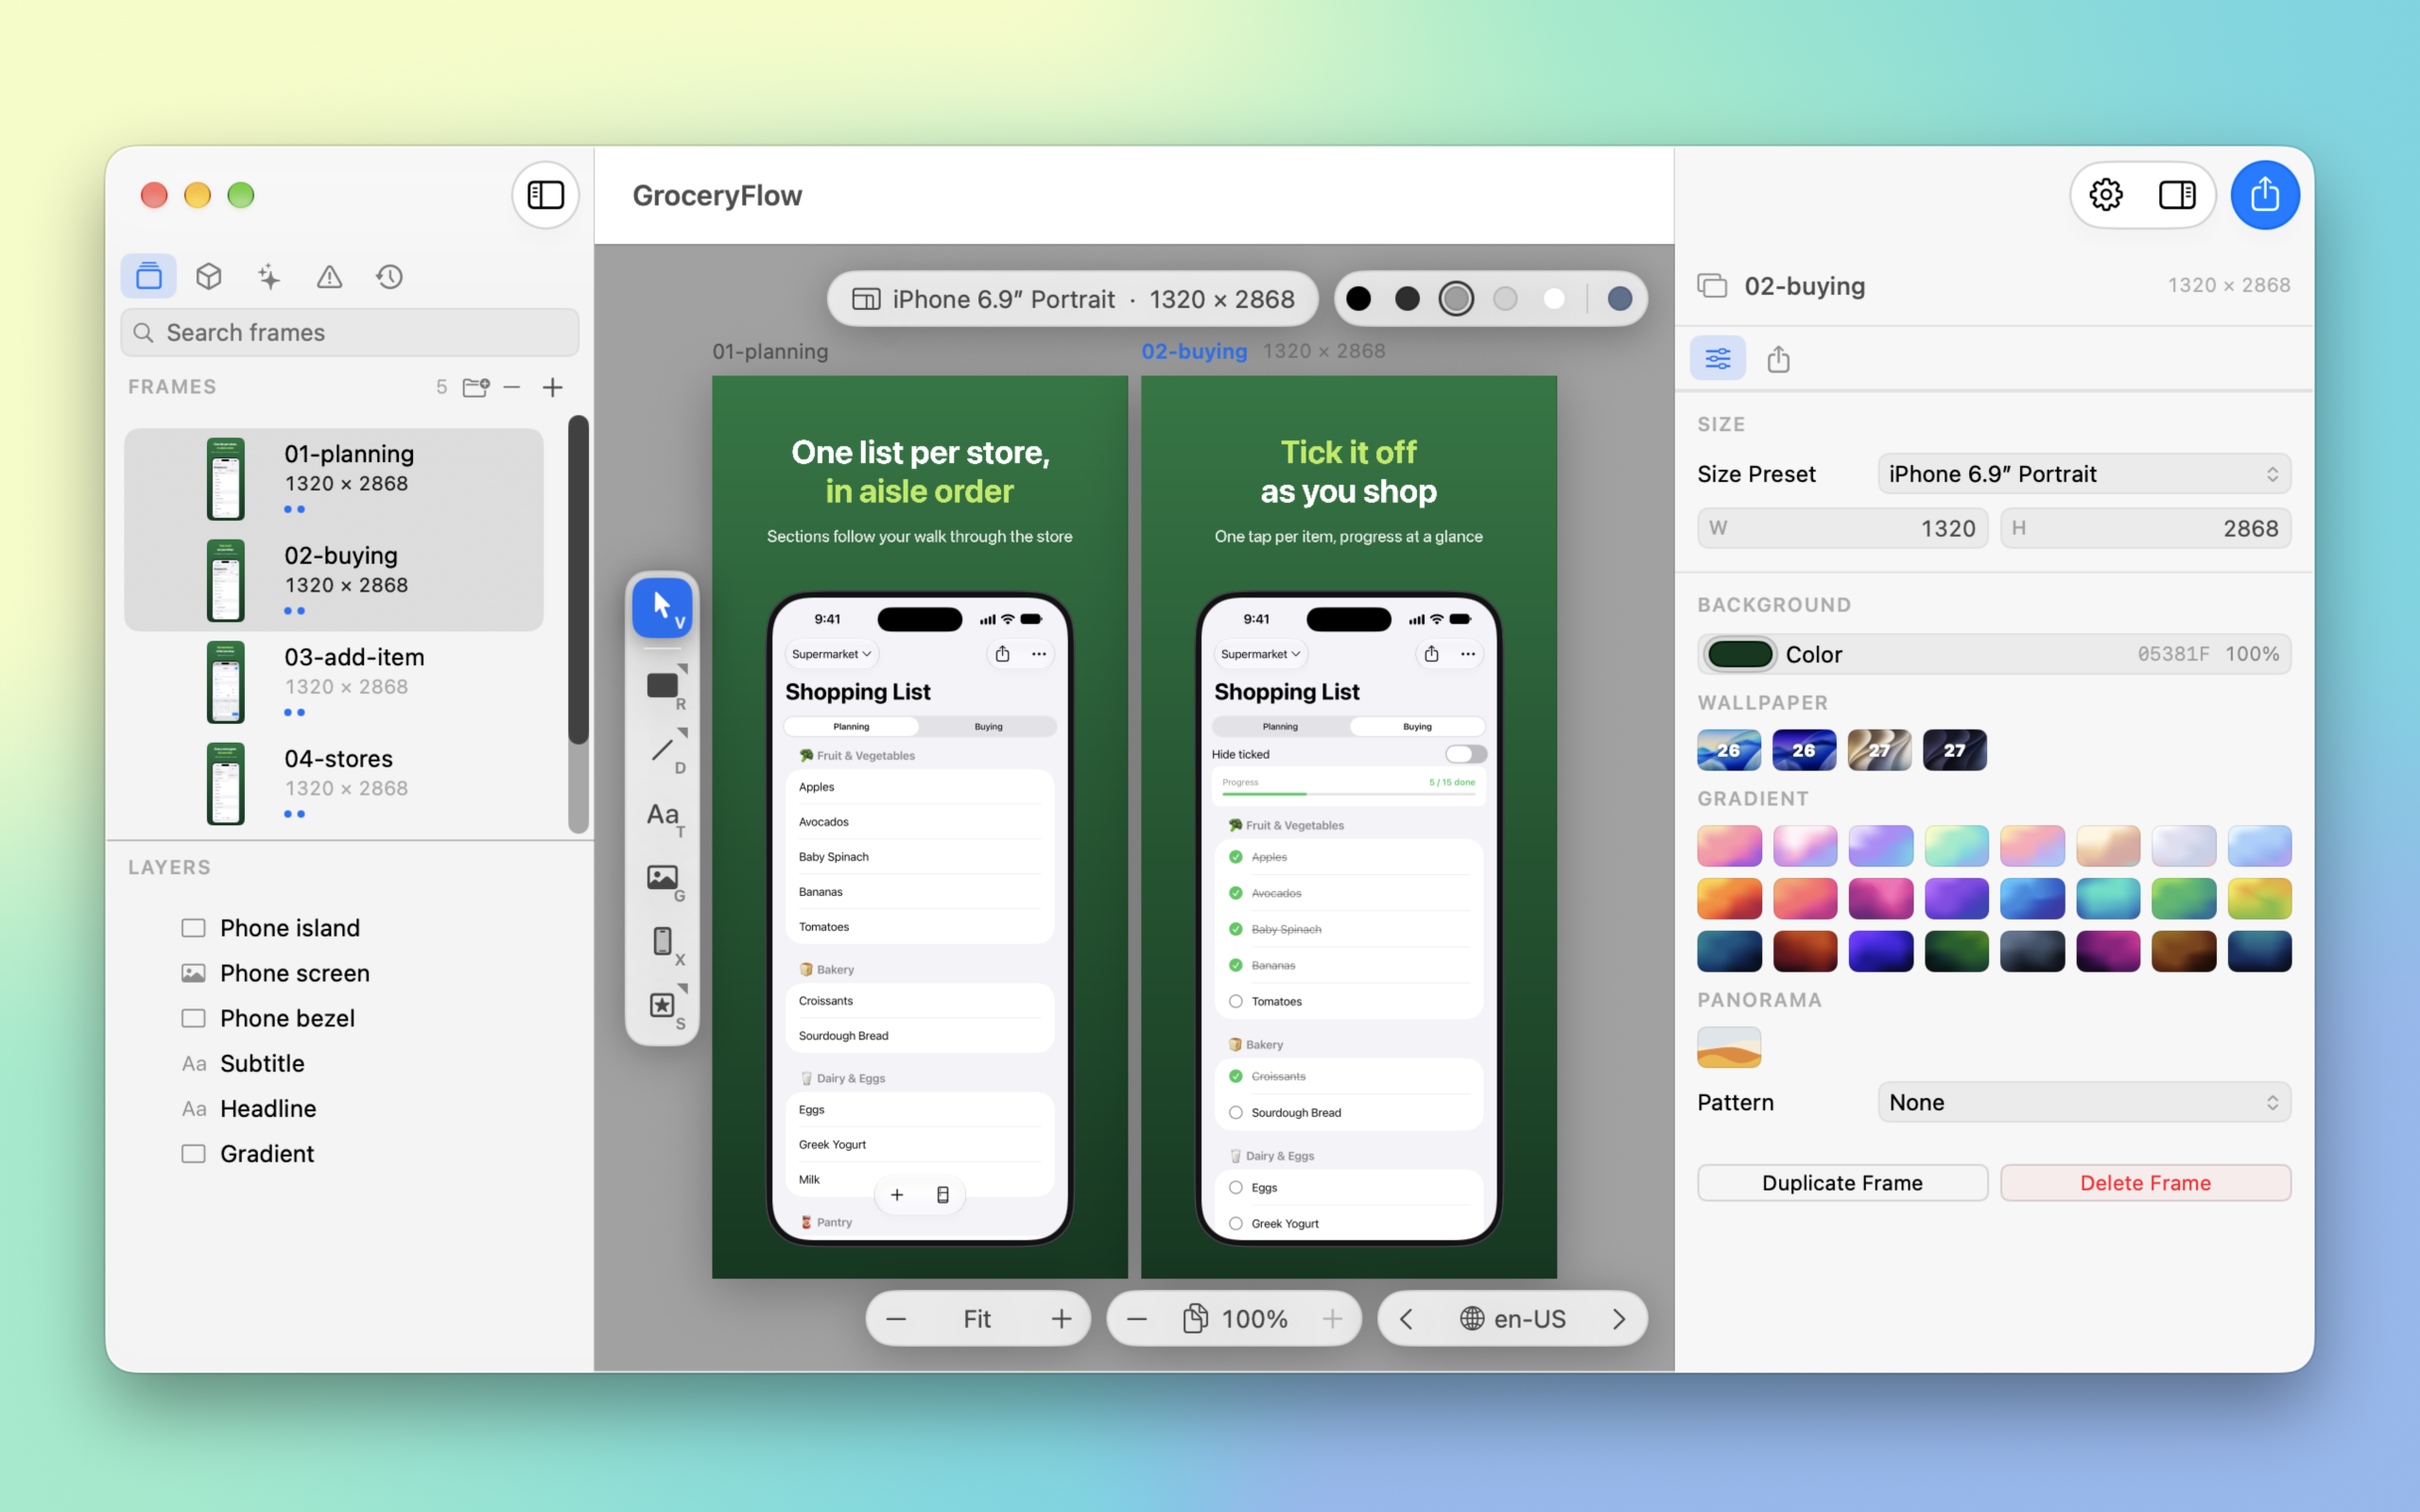The image size is (2420, 1512).
Task: Choose the dark green gradient swatch
Action: 1956,951
